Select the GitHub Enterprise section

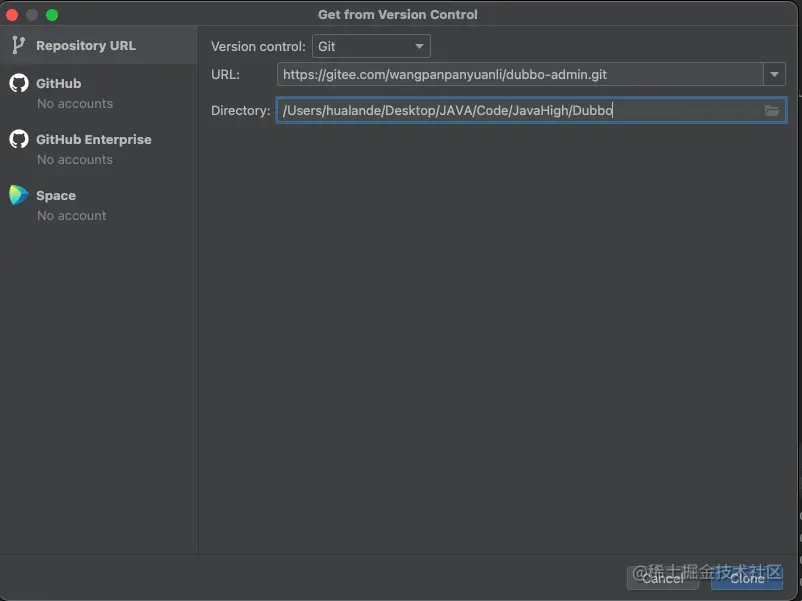pos(99,149)
